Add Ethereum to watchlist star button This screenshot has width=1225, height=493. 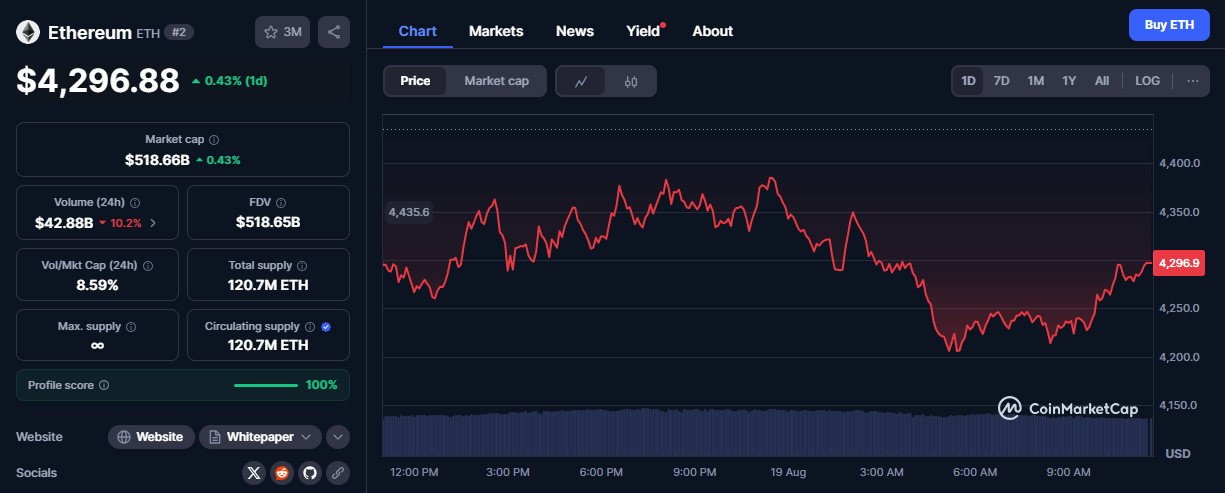pyautogui.click(x=282, y=32)
